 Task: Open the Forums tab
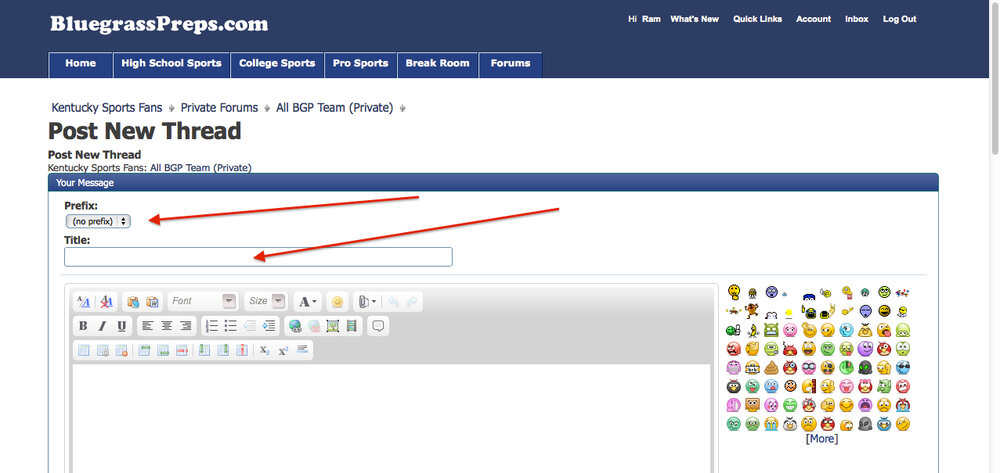[x=510, y=64]
